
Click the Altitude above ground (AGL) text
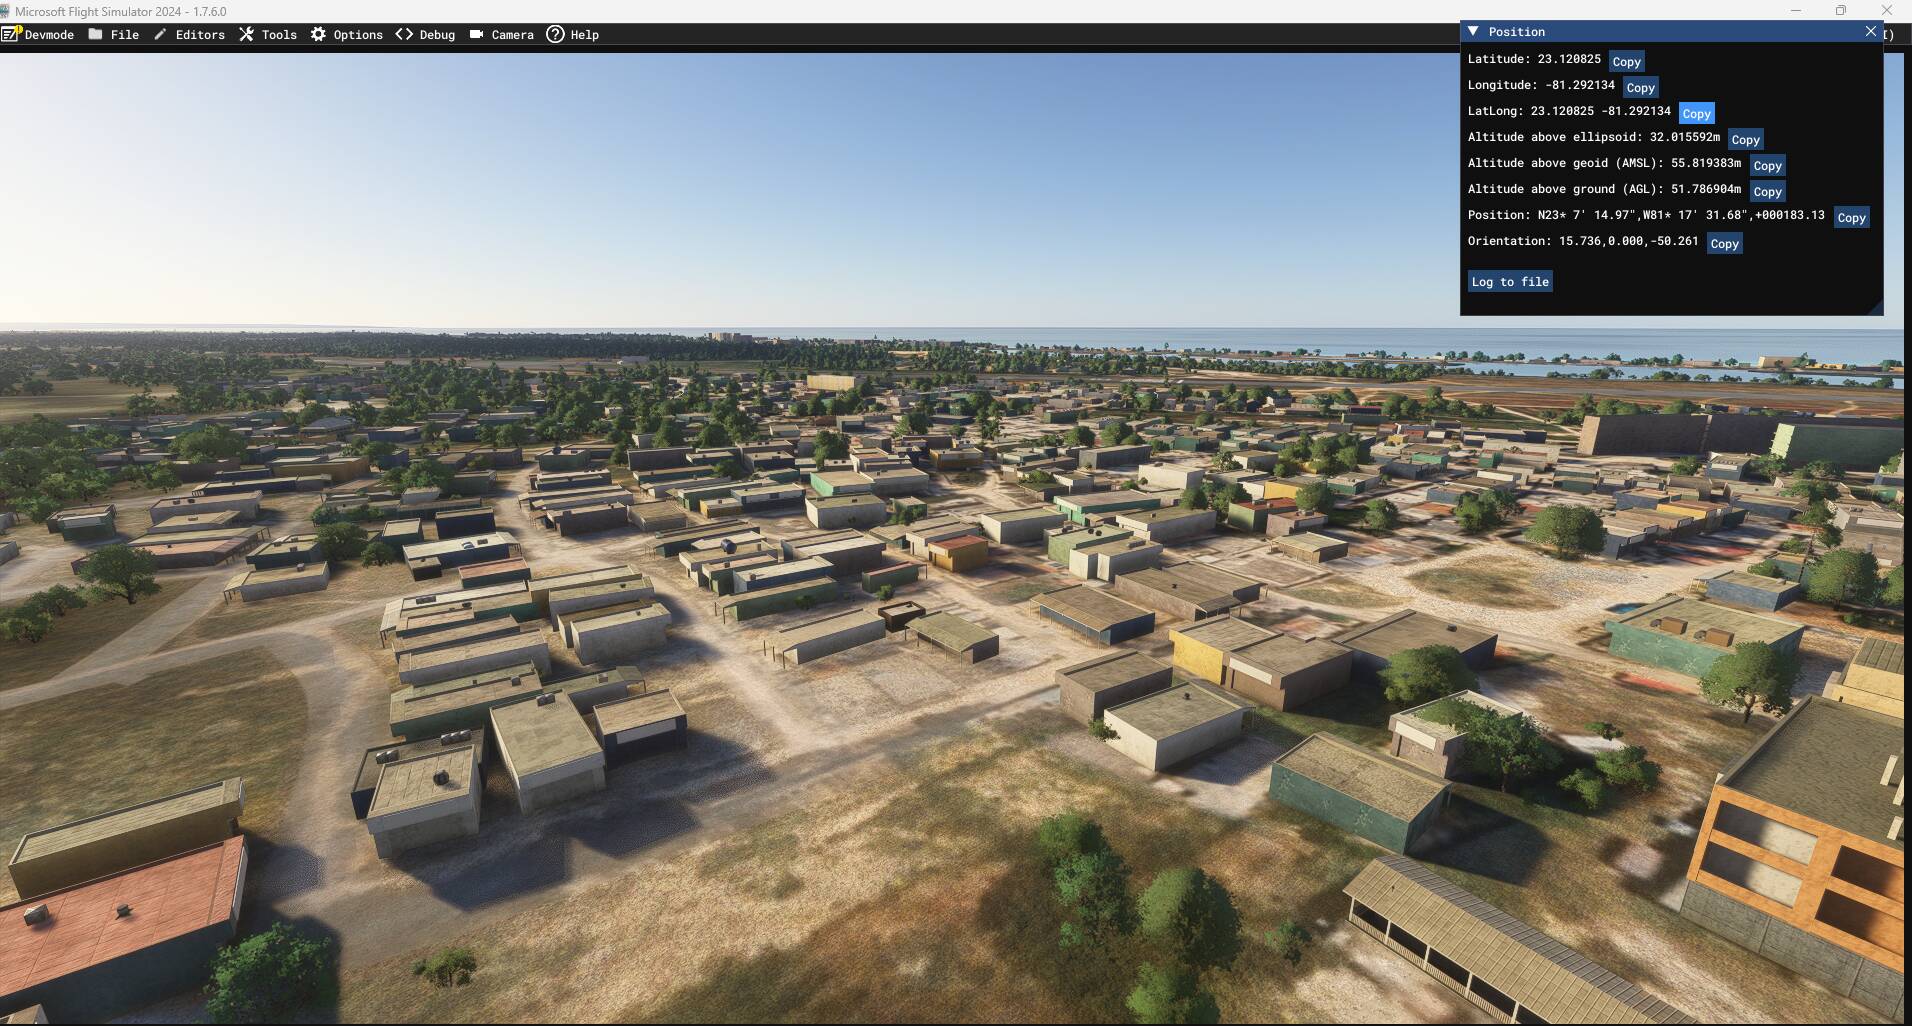(1604, 189)
